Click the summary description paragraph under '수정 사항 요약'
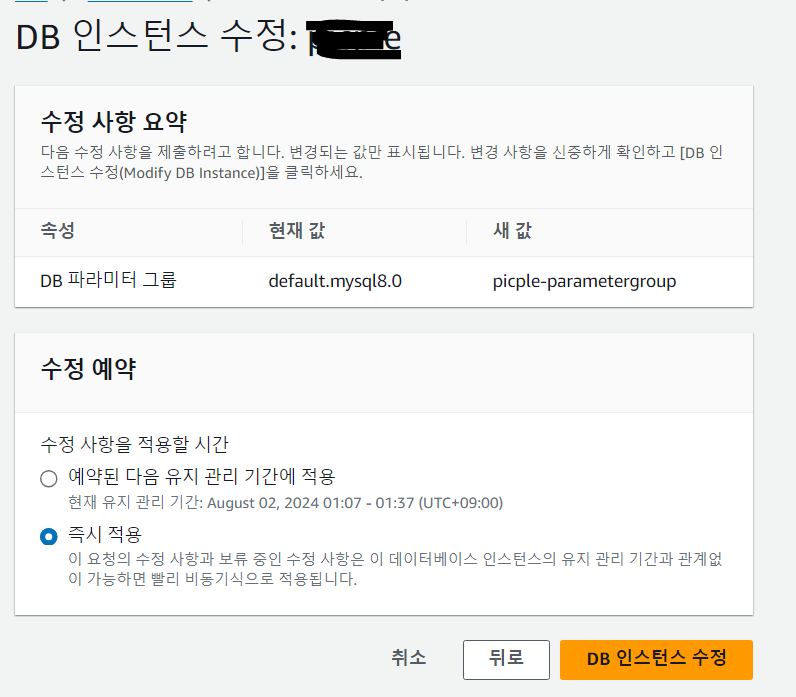The image size is (796, 697). (380, 163)
